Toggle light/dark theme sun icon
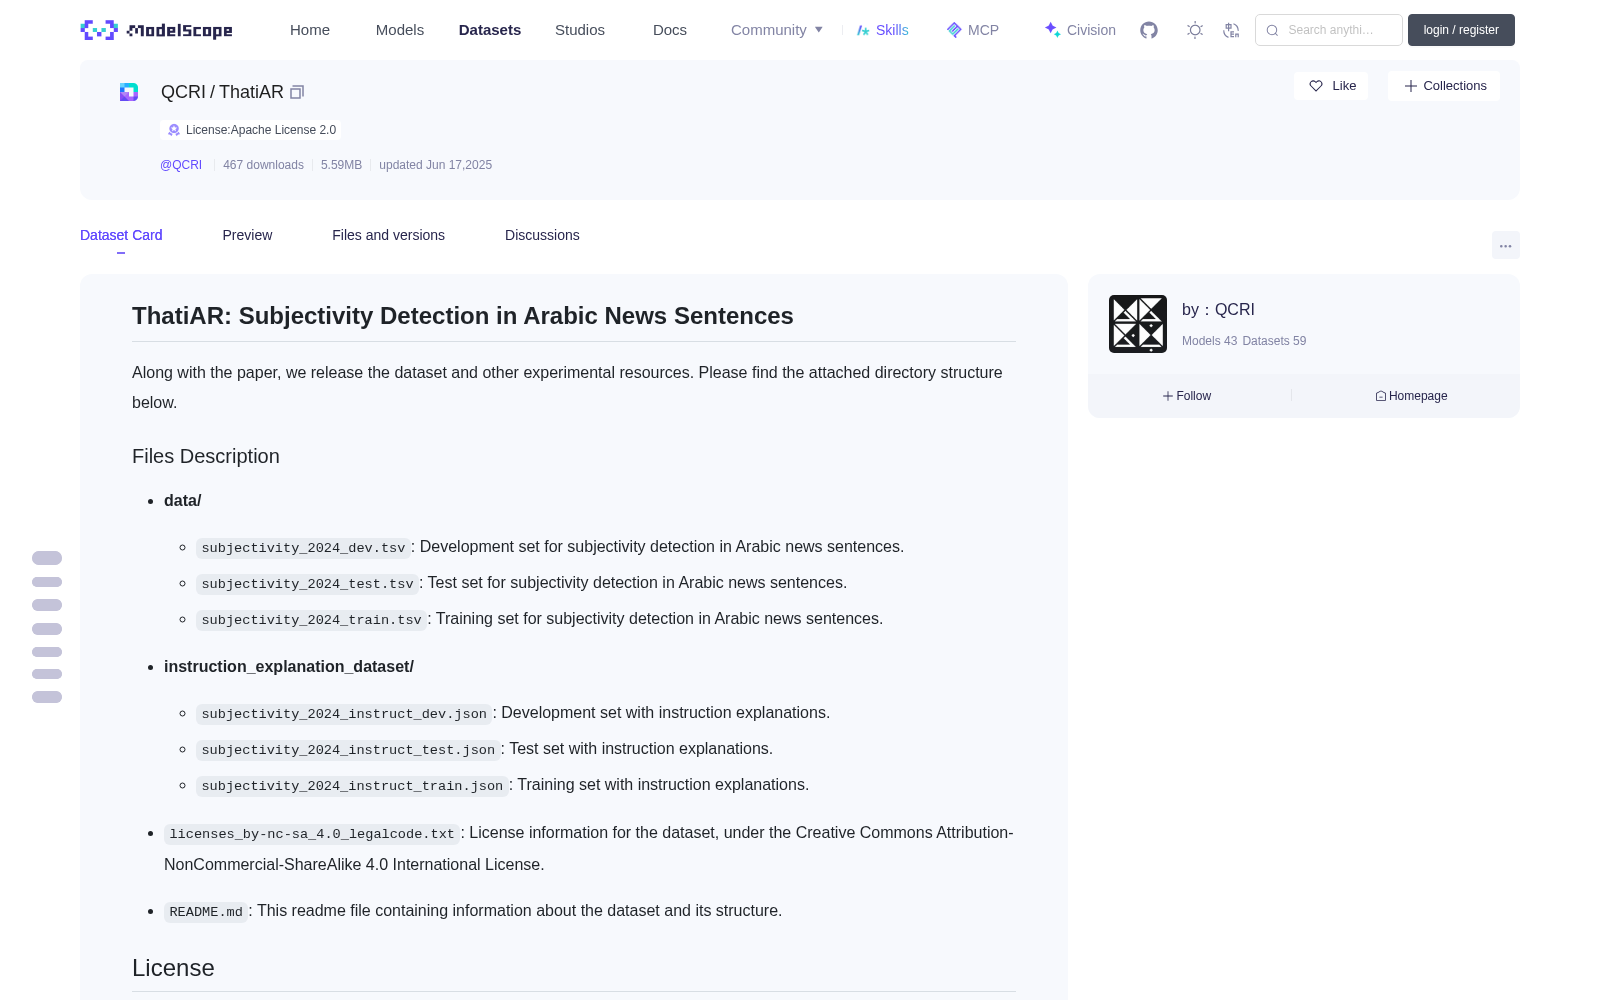Image resolution: width=1600 pixels, height=1000 pixels. click(1195, 30)
